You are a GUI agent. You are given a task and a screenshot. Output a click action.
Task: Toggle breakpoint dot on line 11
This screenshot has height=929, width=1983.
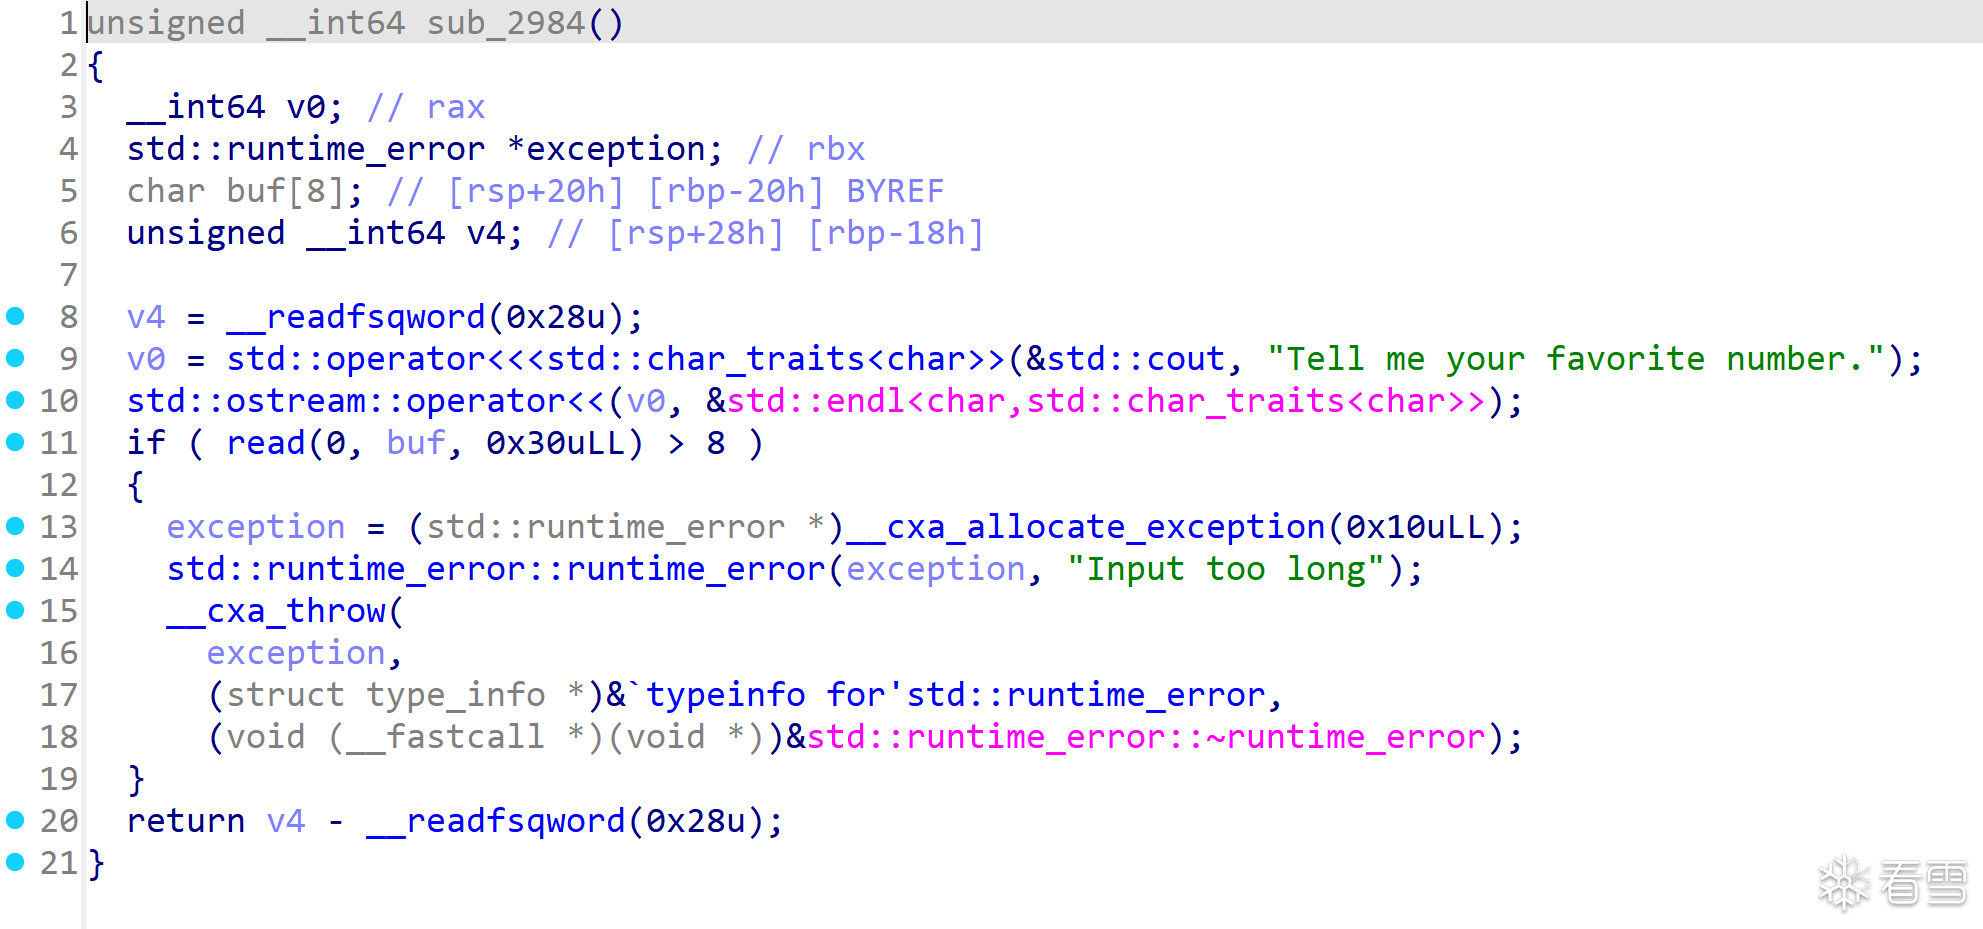pyautogui.click(x=15, y=442)
